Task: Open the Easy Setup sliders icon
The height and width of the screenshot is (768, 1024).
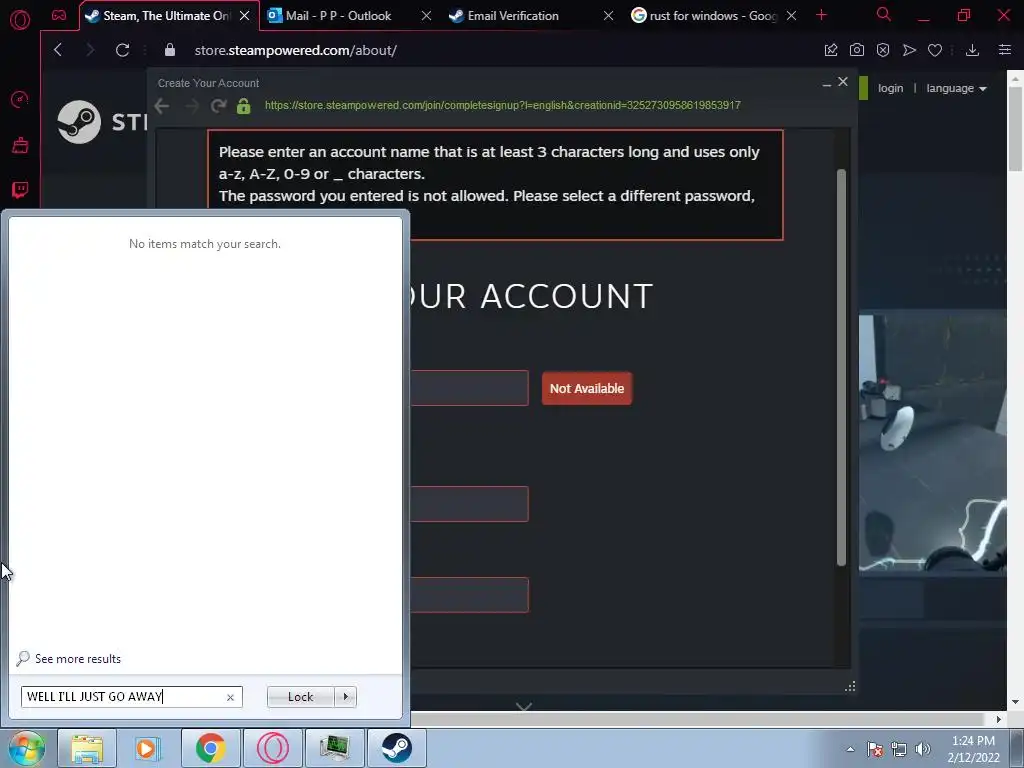Action: [1005, 50]
